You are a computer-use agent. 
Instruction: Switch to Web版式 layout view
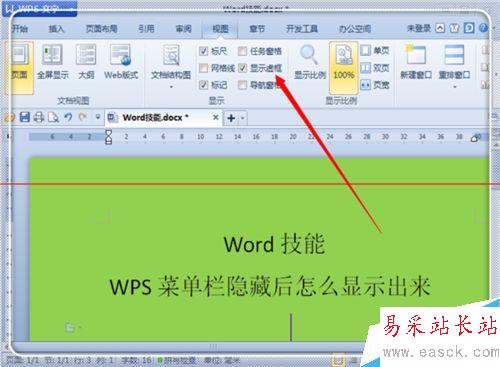(121, 63)
